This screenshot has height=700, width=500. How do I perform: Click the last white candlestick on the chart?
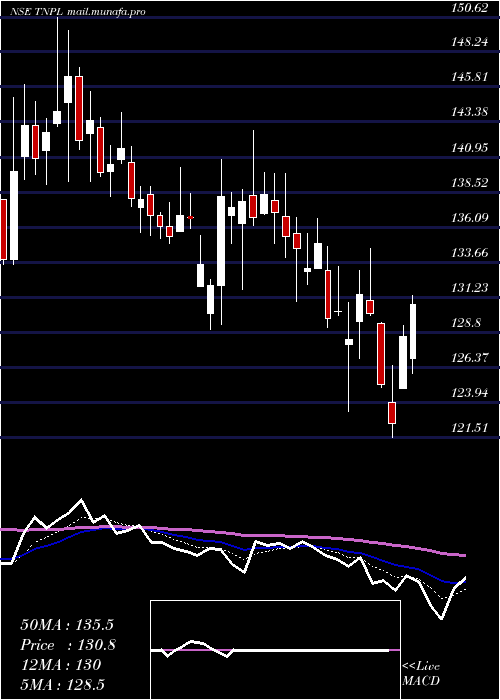tap(413, 331)
